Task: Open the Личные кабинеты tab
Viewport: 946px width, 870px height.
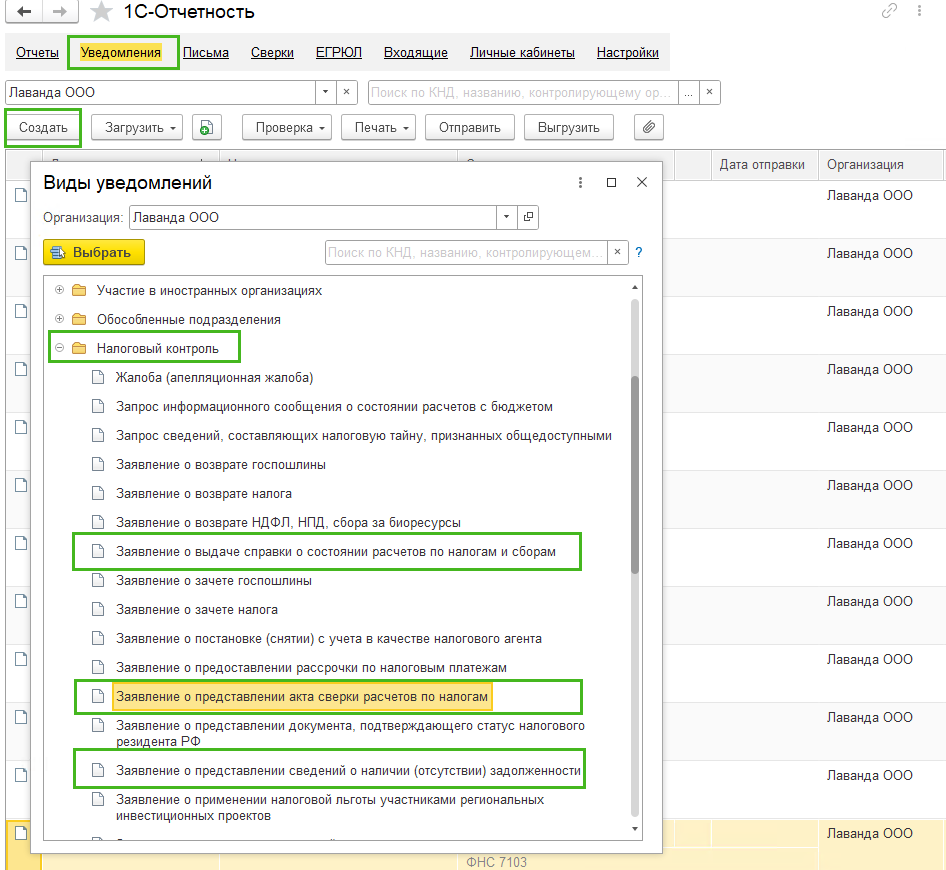Action: 522,52
